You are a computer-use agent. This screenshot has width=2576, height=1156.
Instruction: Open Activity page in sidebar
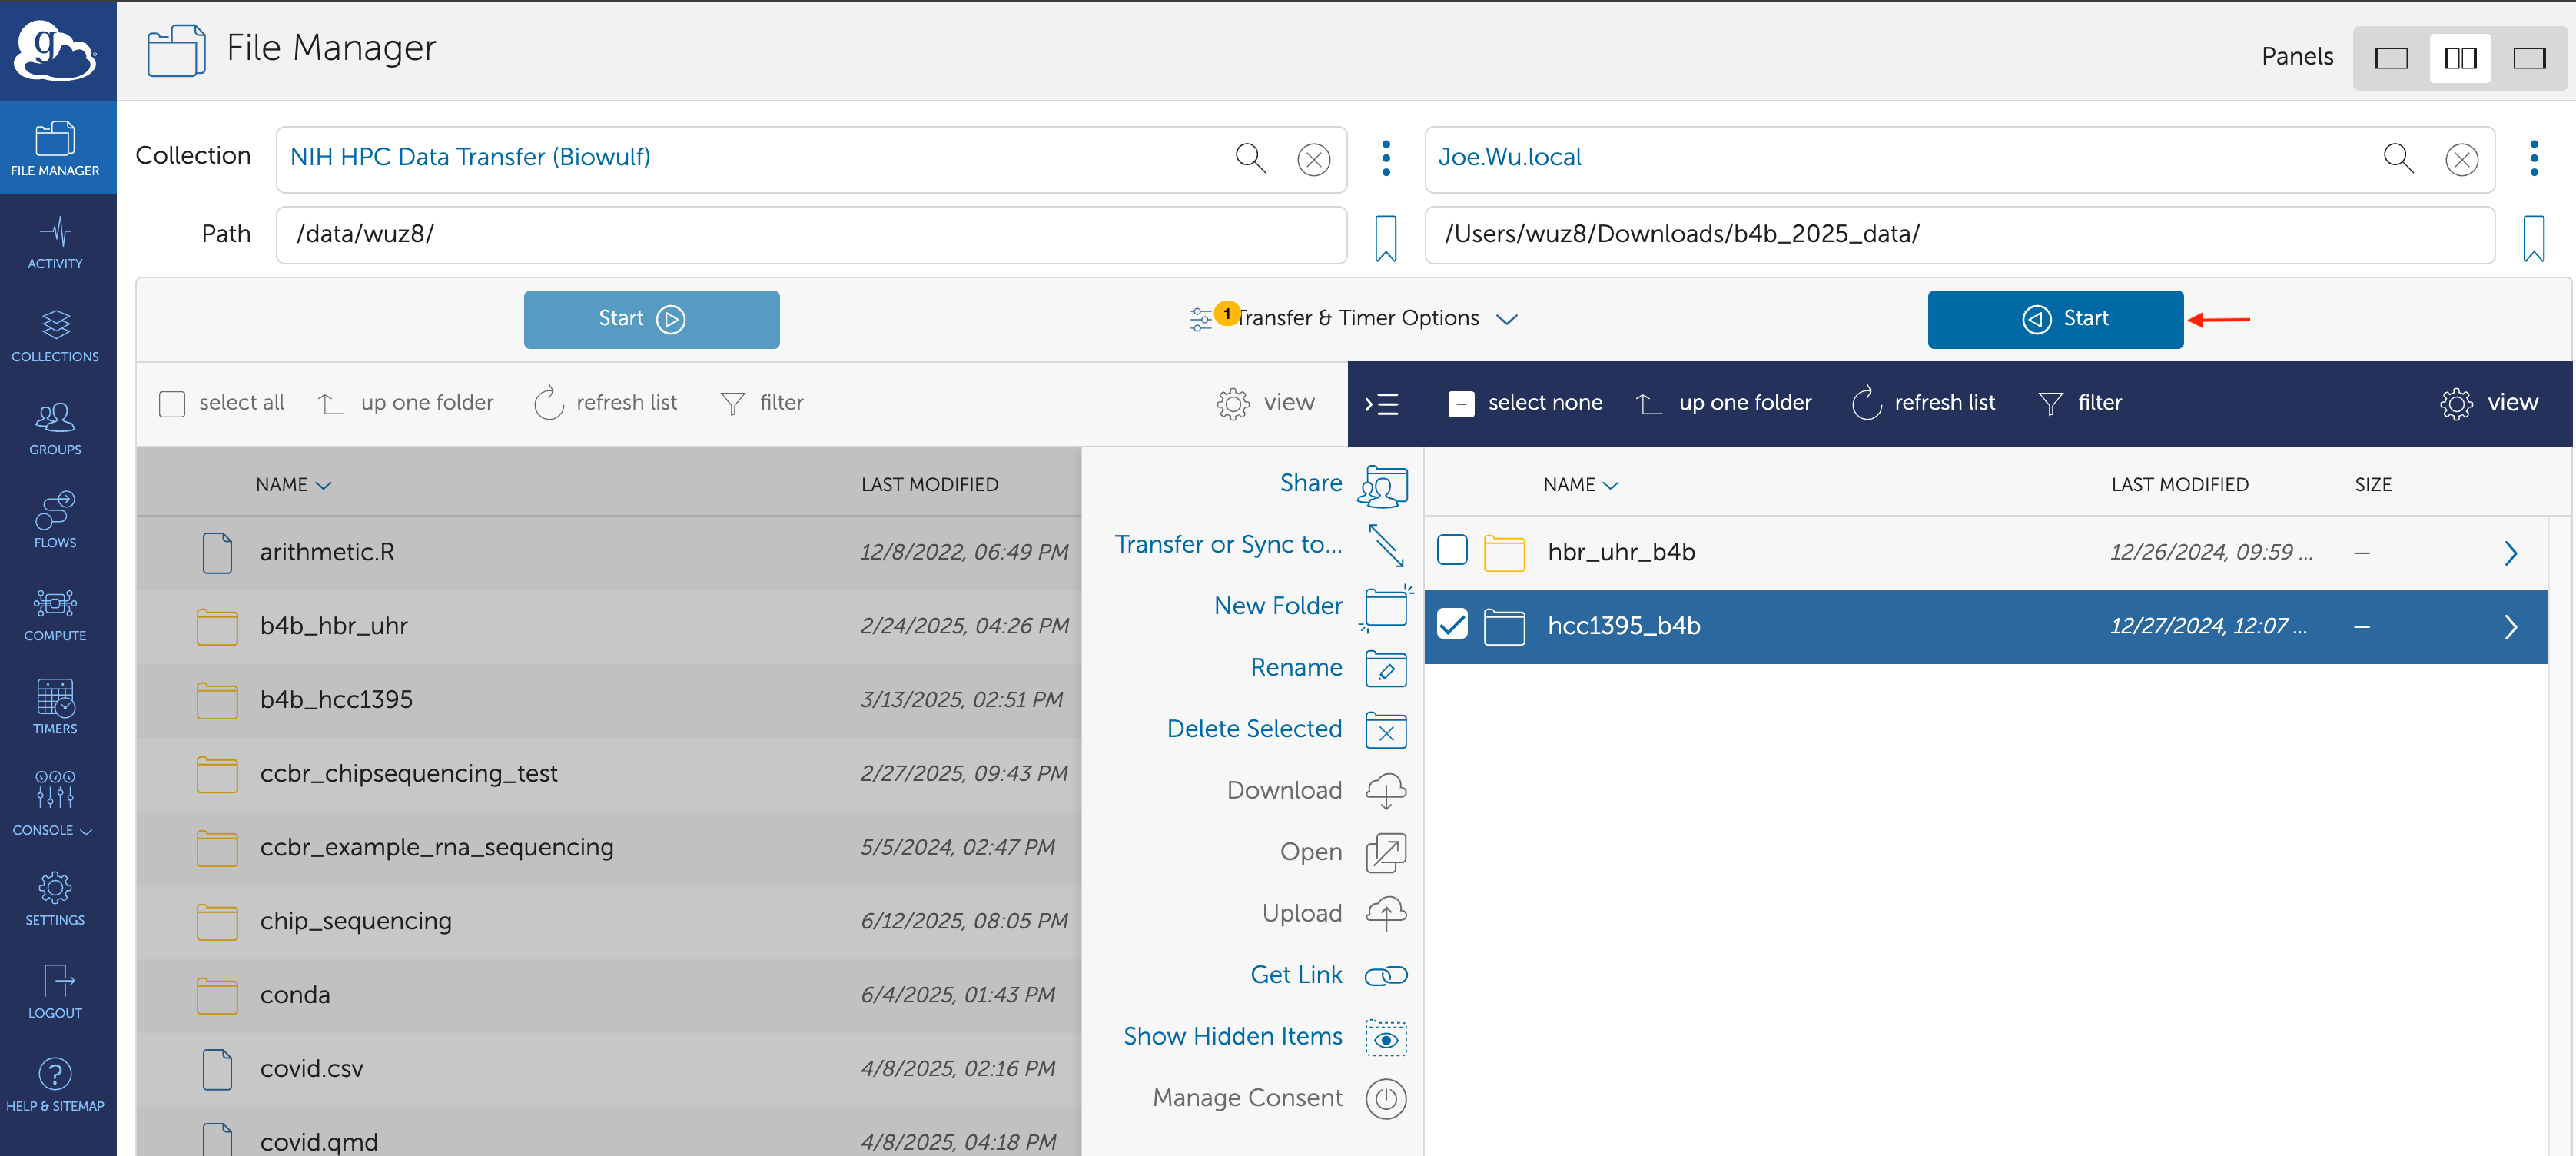(x=55, y=241)
